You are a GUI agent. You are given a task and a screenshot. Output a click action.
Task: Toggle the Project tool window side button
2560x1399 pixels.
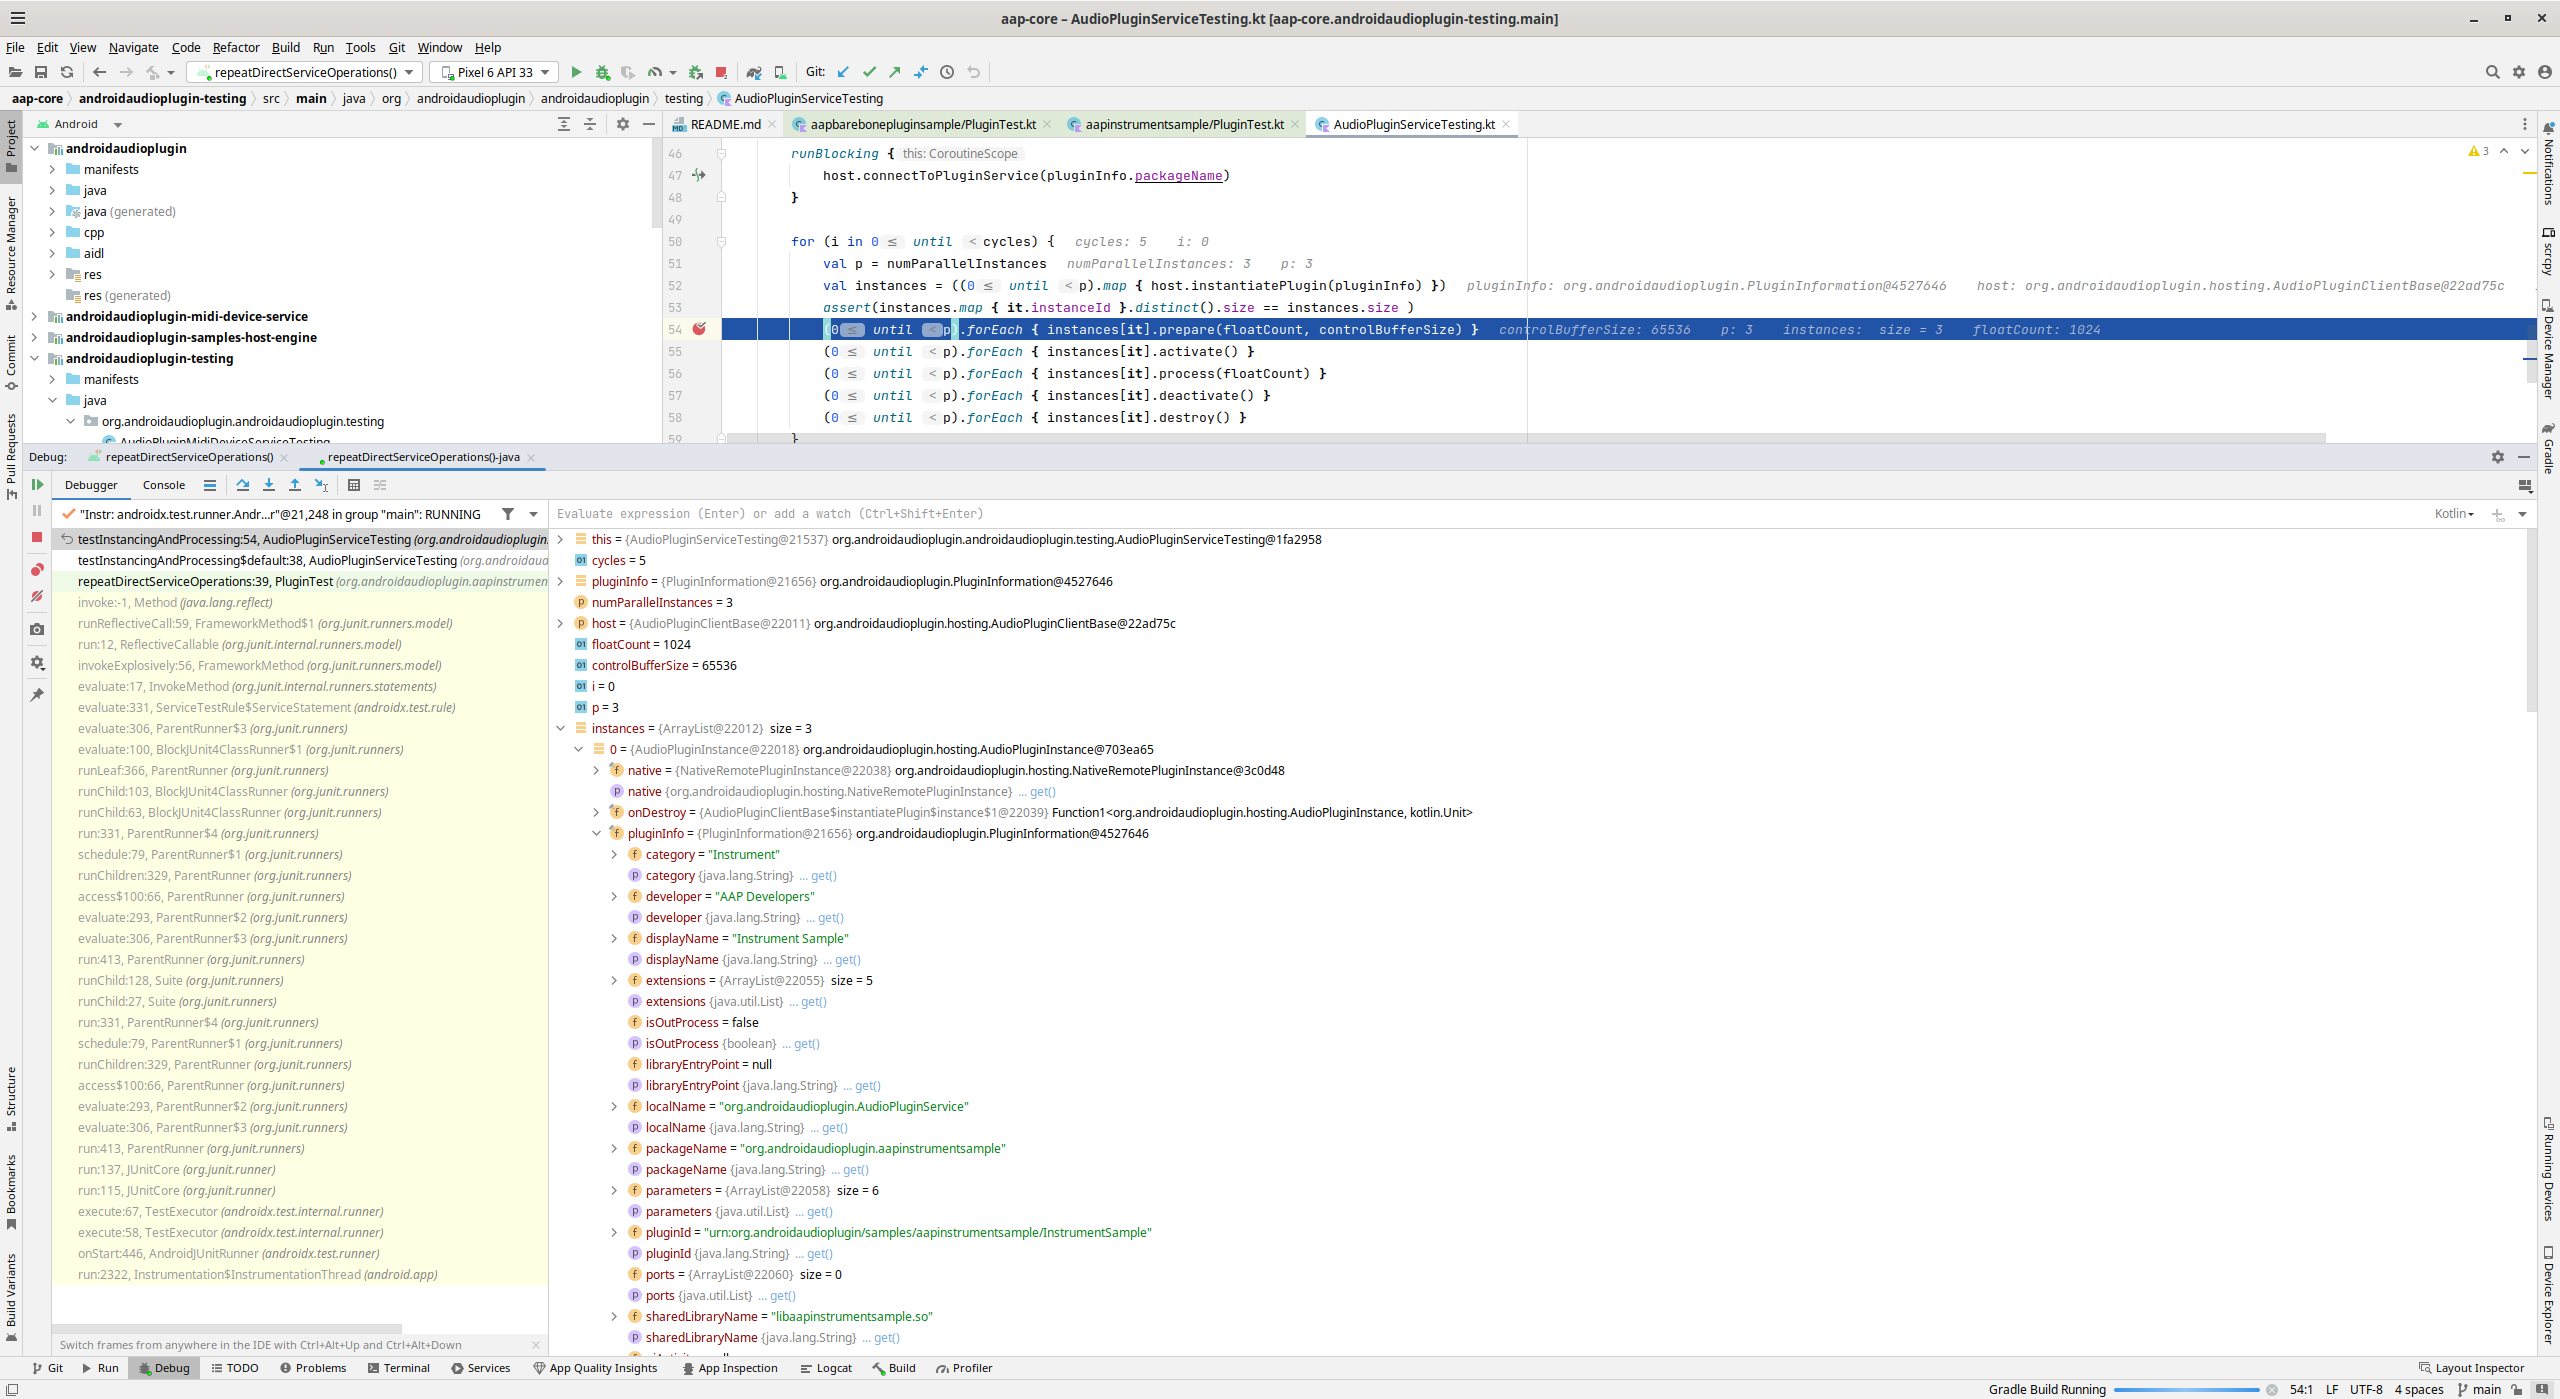click(x=11, y=146)
